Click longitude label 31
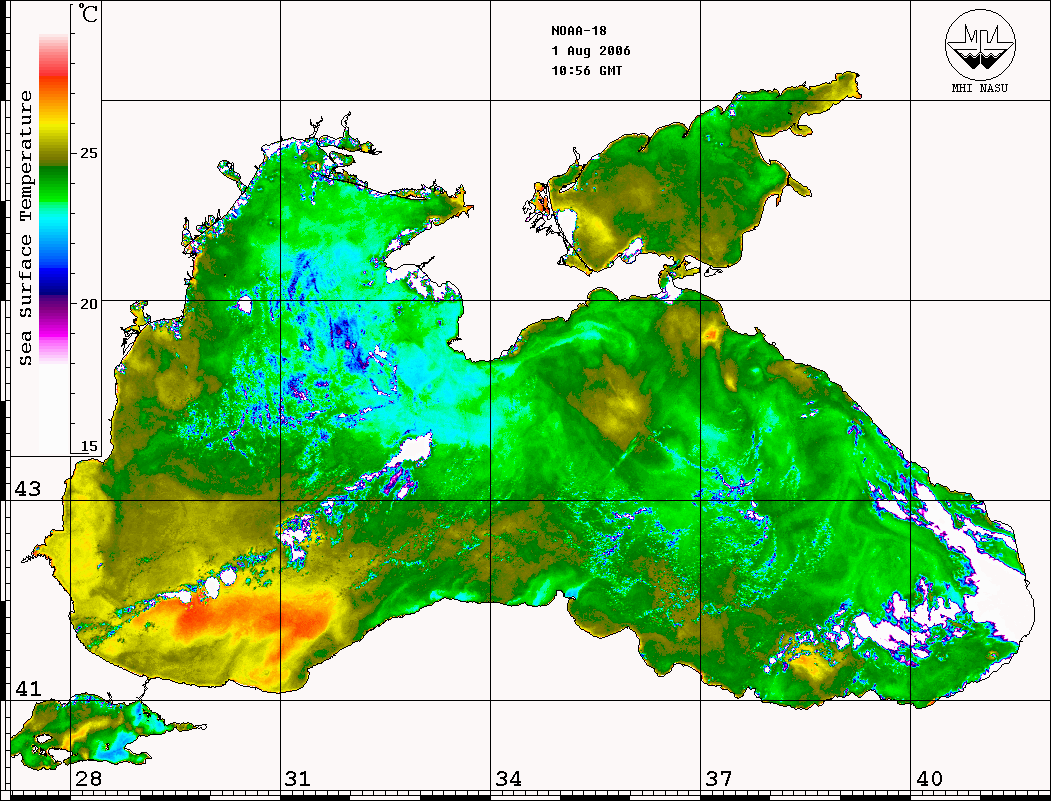 [x=298, y=779]
